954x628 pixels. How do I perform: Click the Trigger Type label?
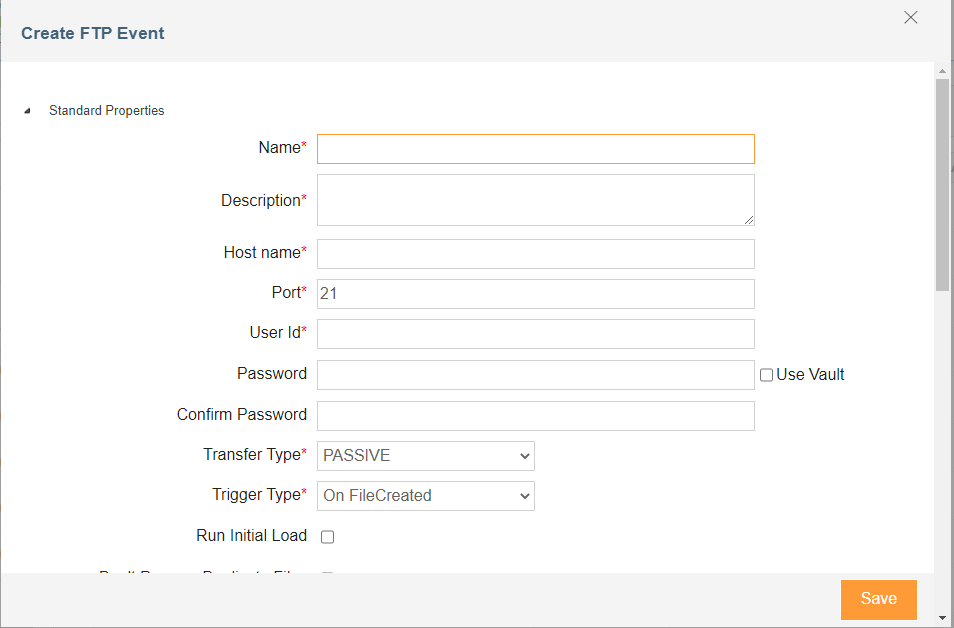pyautogui.click(x=259, y=495)
